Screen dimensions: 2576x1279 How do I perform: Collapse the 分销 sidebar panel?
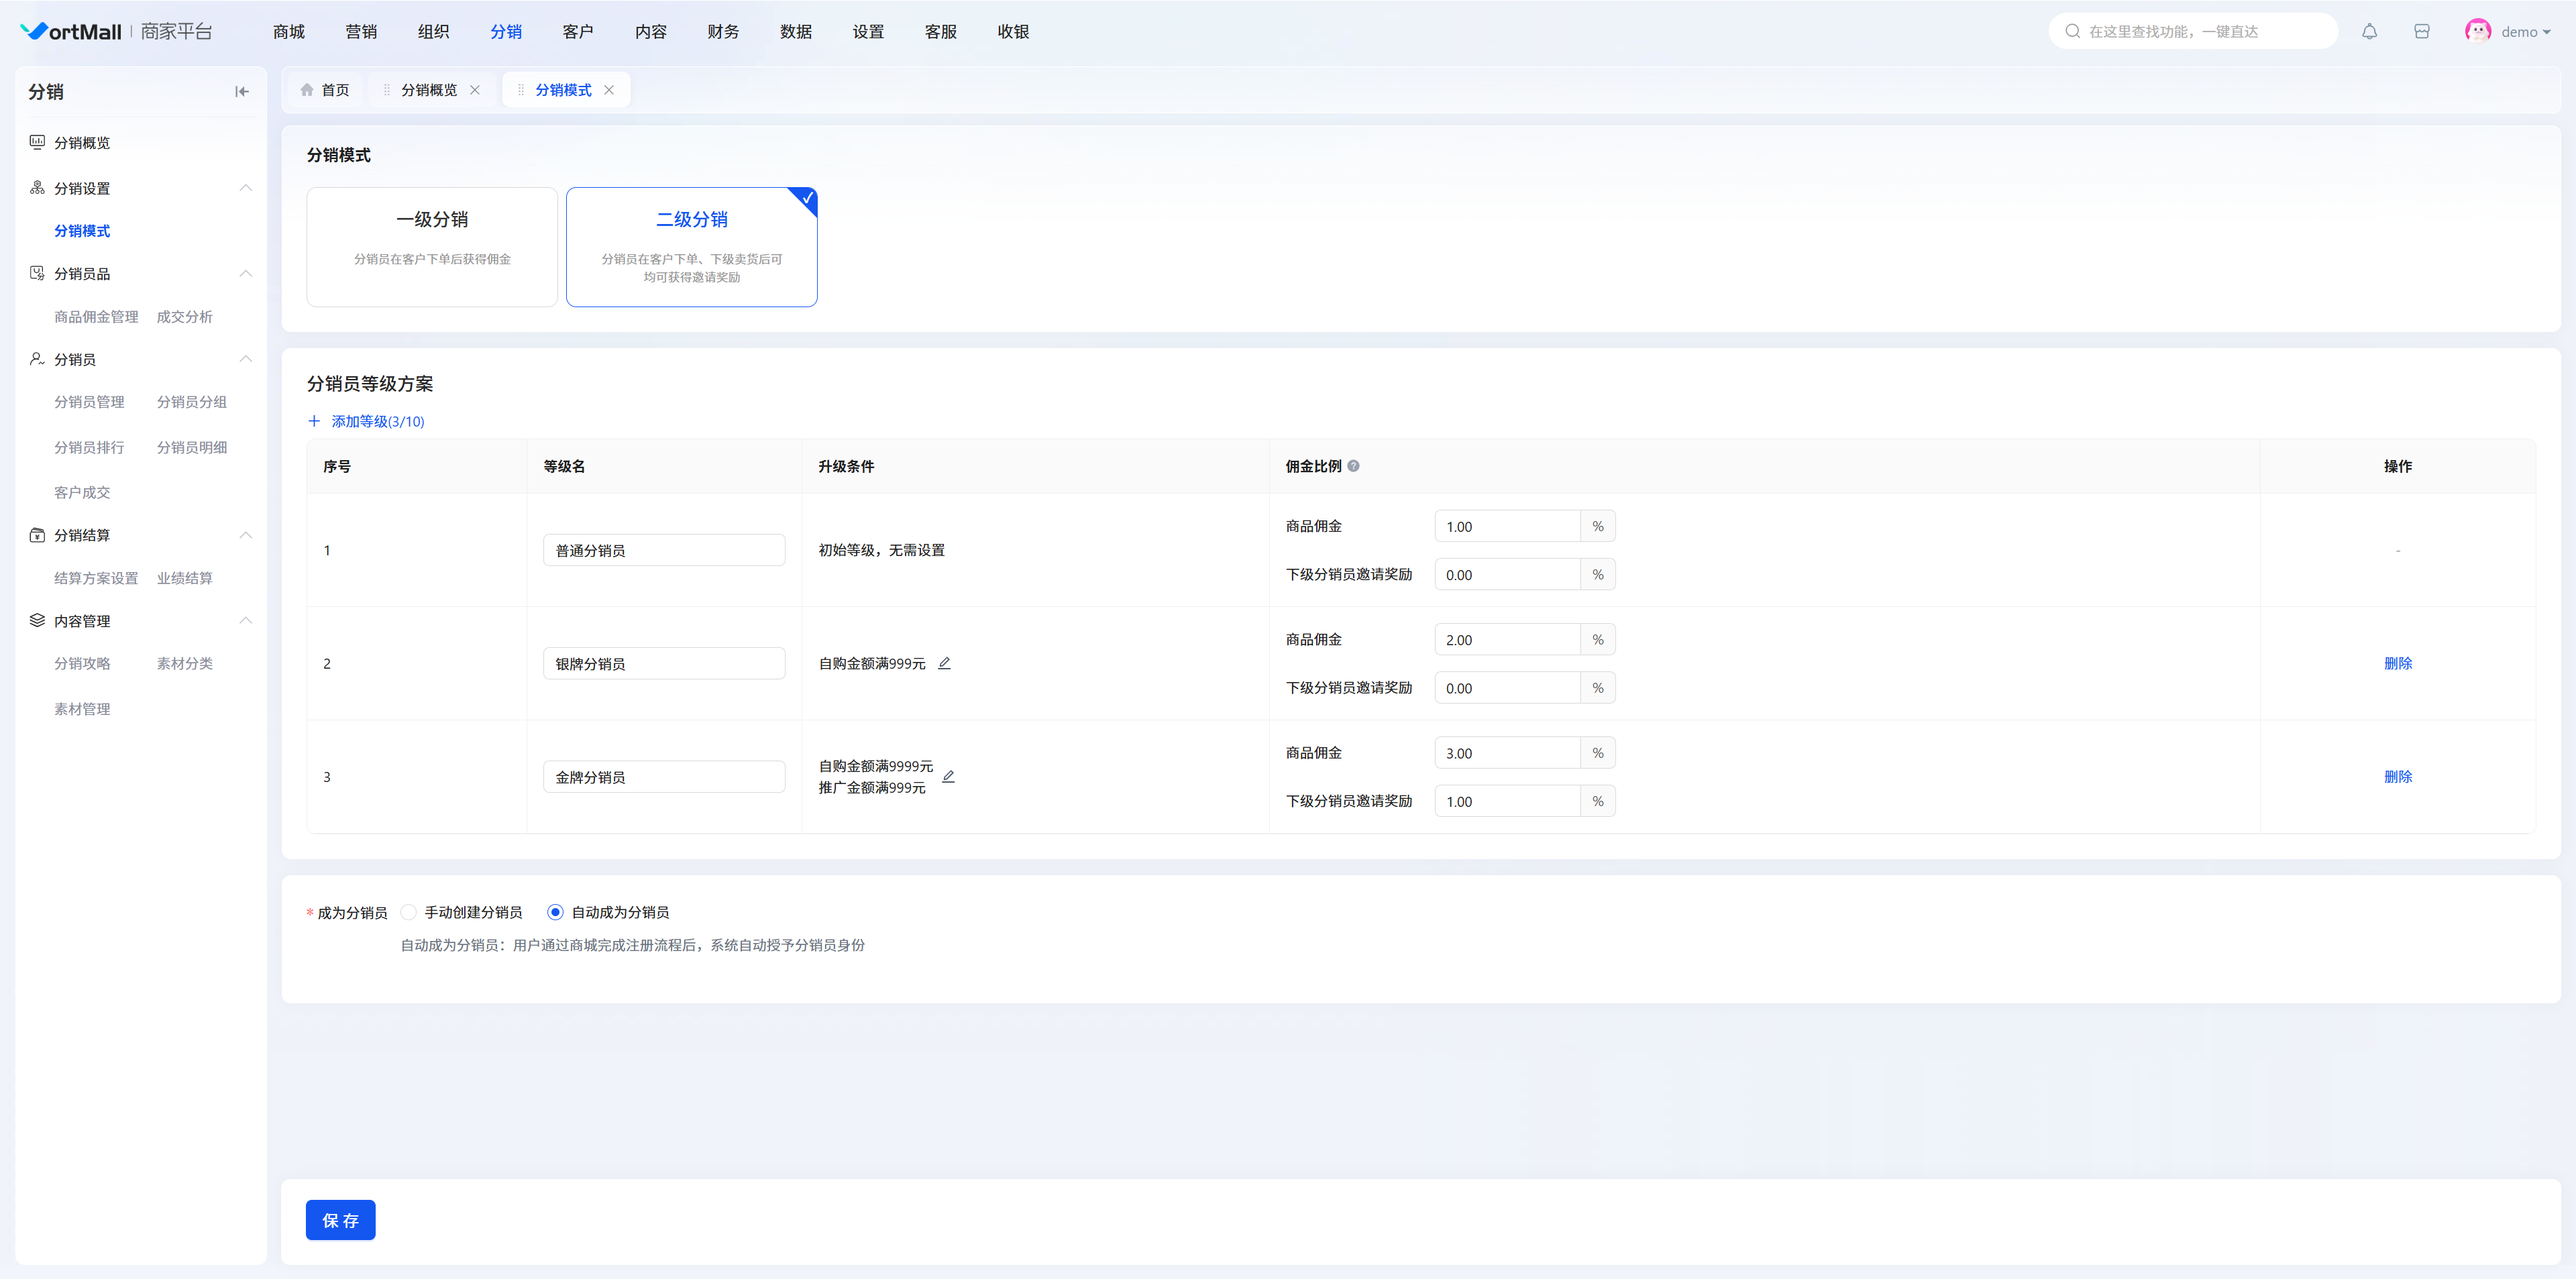(241, 92)
